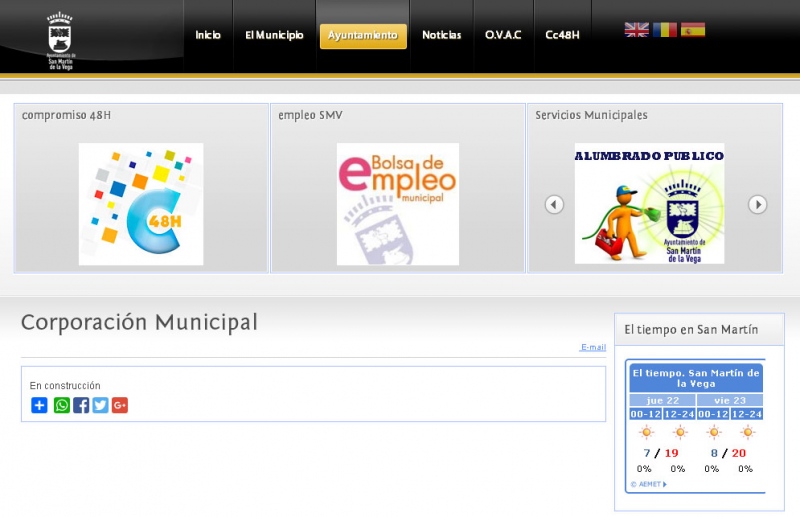
Task: Click the San Martín de la Vega logo
Action: tap(61, 41)
